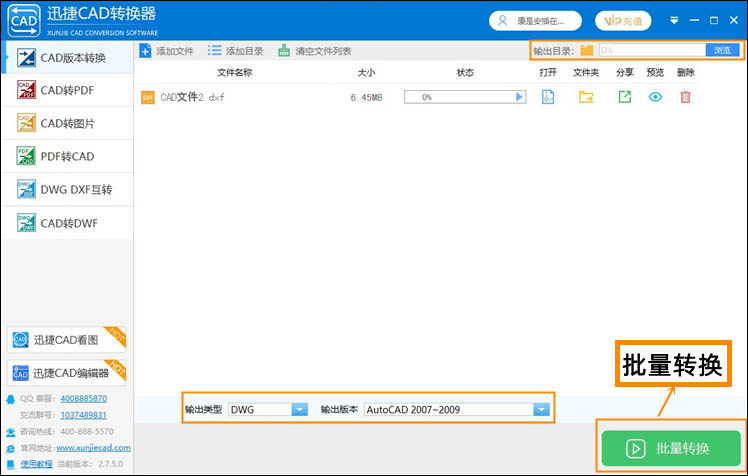Switch to the CAD转PDF tab

coord(68,90)
